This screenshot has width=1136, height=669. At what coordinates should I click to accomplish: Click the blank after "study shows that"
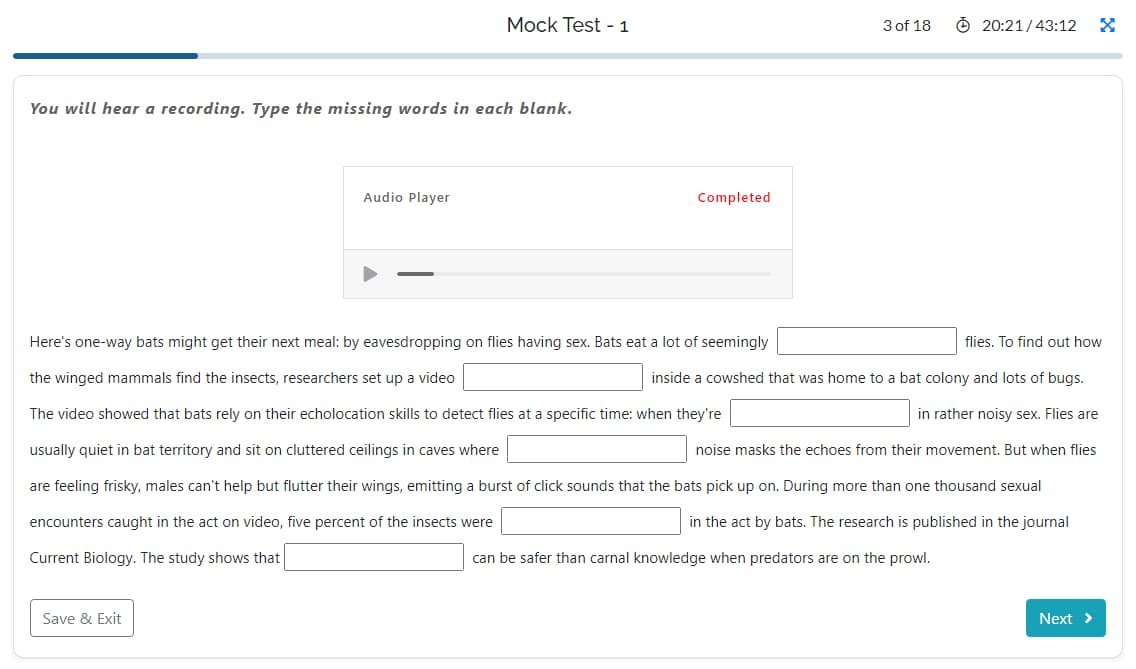[374, 558]
